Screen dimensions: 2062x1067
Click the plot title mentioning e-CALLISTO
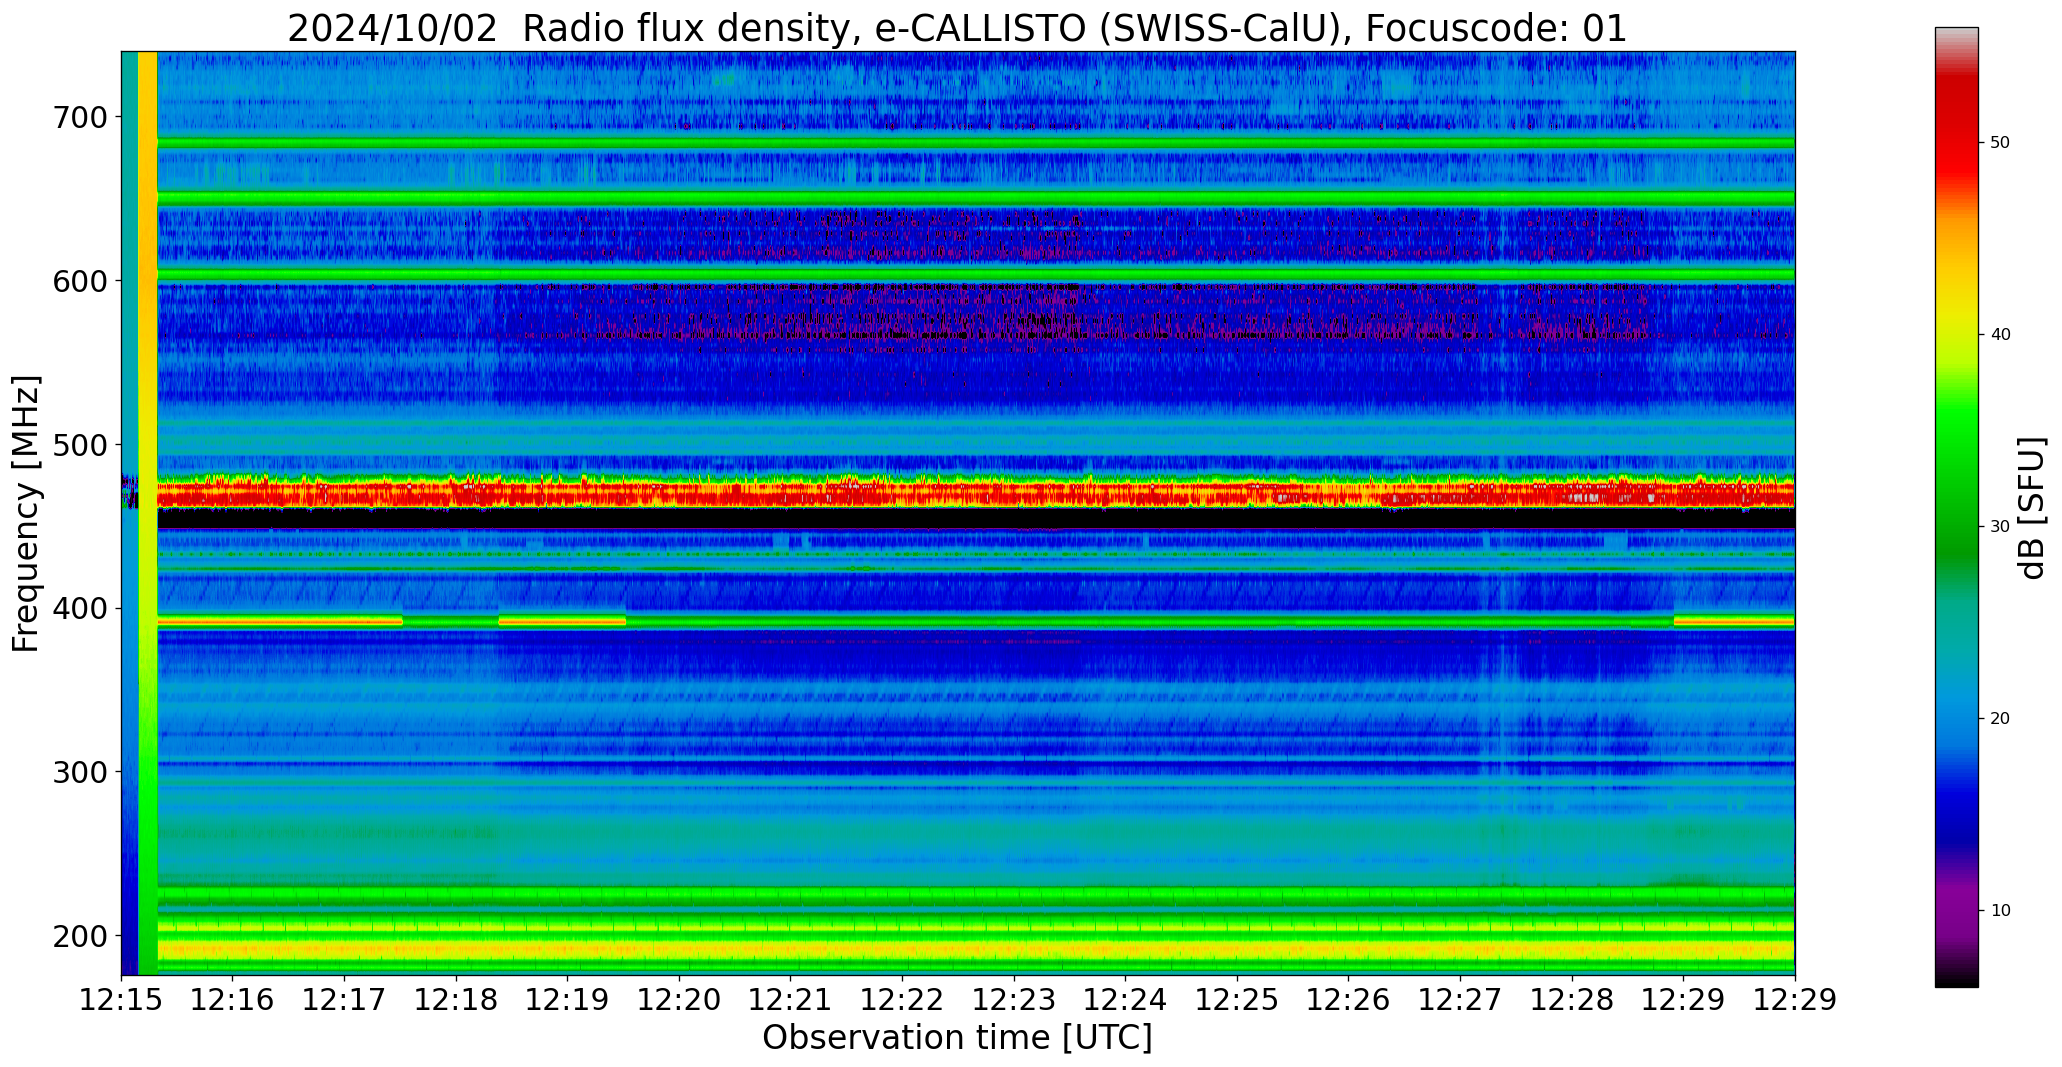pos(957,28)
